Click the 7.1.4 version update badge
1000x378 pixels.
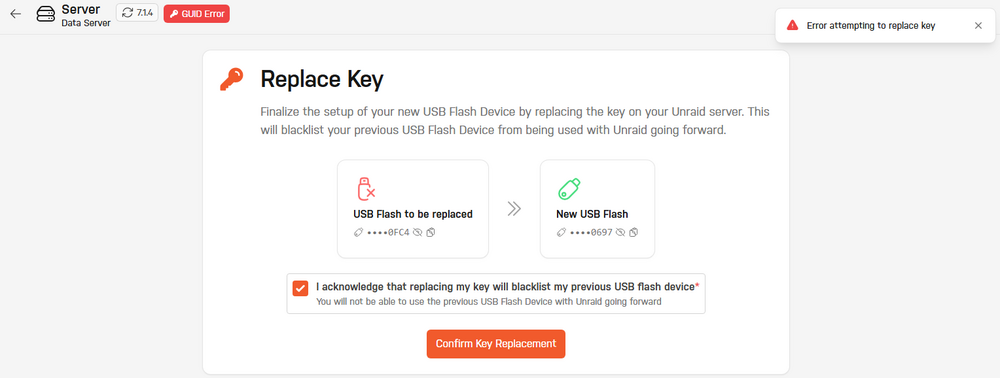coord(136,13)
